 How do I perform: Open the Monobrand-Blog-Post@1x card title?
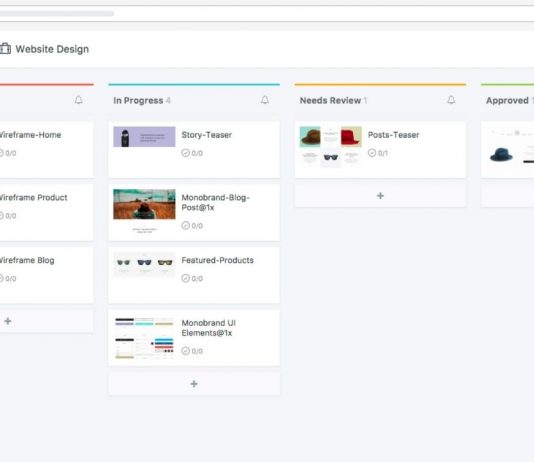click(x=216, y=203)
